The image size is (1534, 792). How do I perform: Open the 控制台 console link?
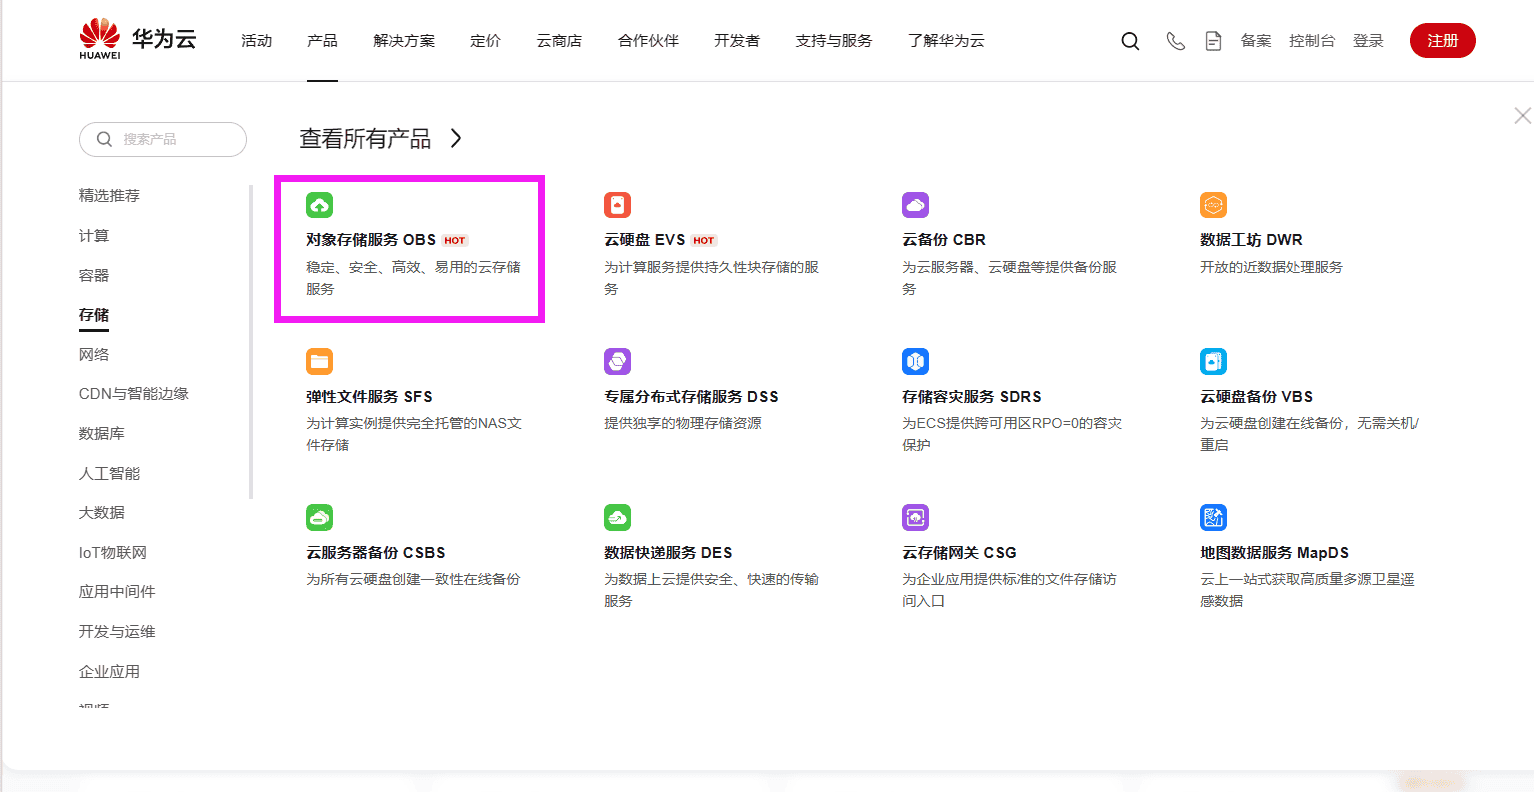[x=1312, y=41]
